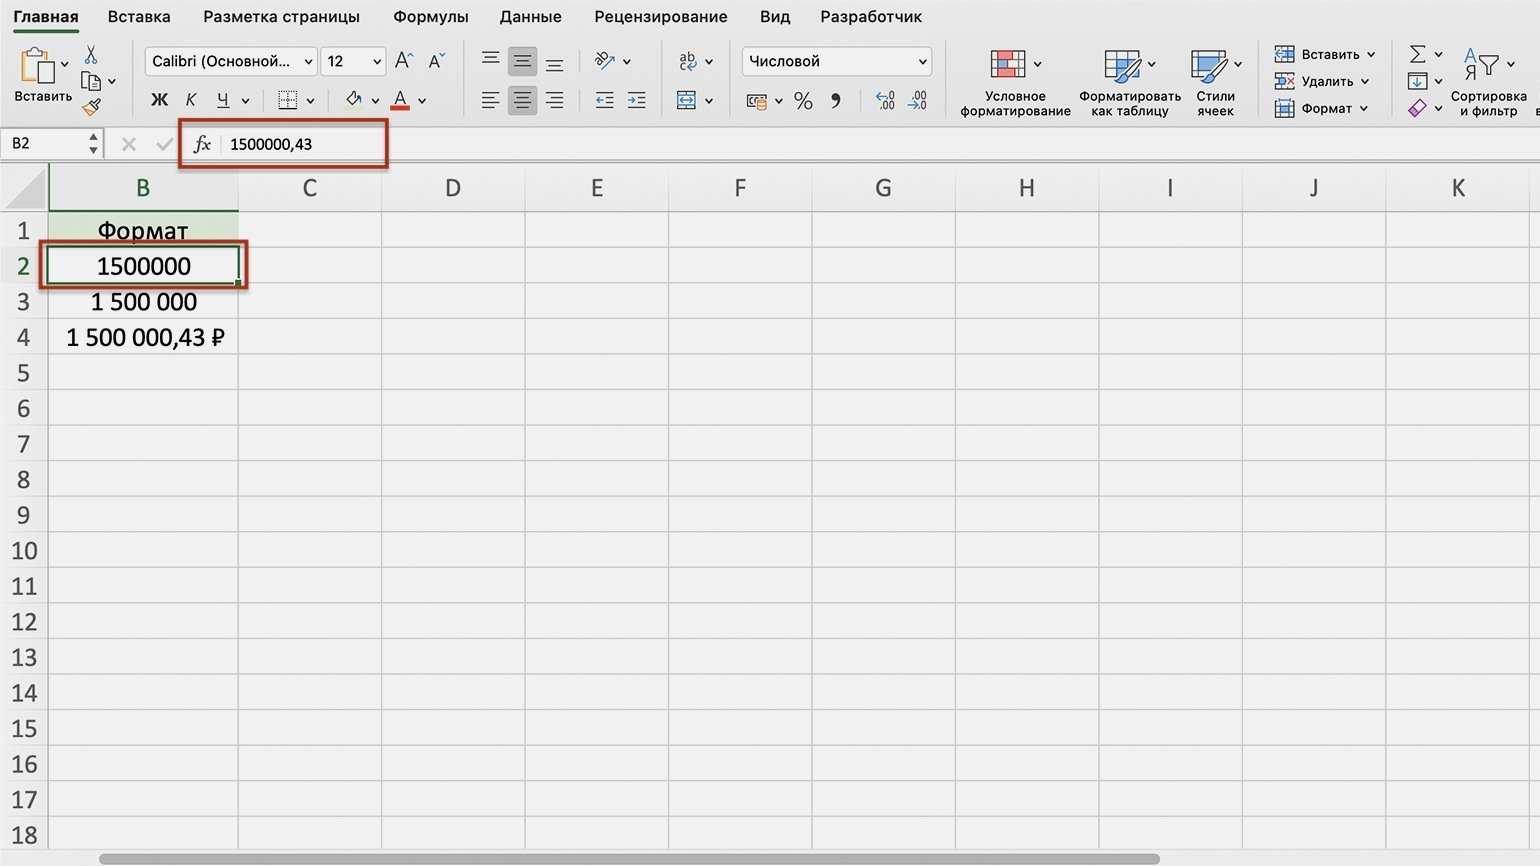Click the red font color swatch
1540x866 pixels.
[400, 100]
